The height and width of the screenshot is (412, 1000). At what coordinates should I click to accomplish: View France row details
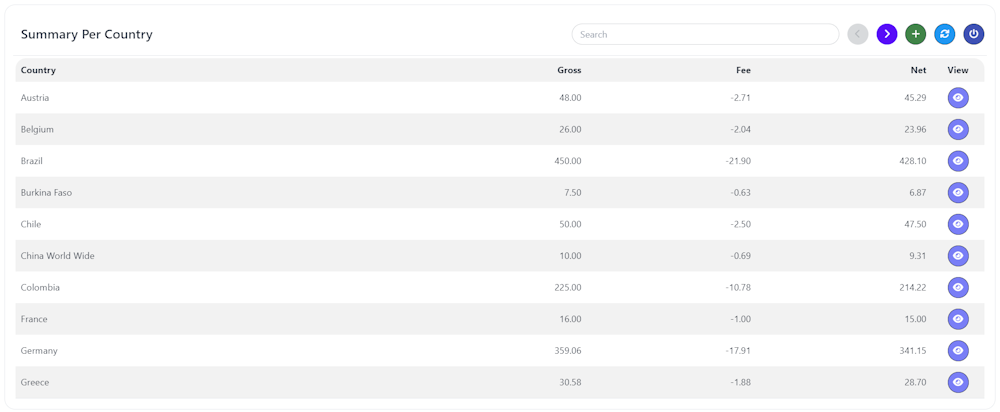point(958,319)
